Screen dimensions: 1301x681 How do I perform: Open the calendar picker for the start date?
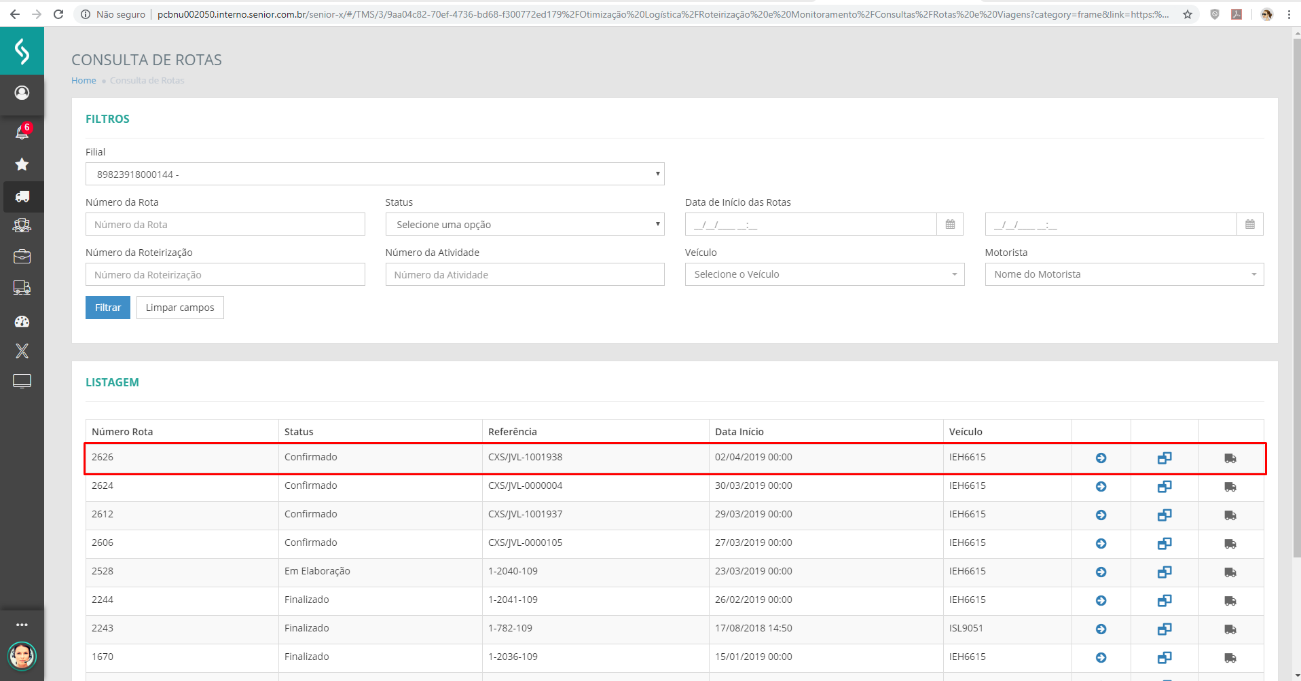pyautogui.click(x=950, y=225)
